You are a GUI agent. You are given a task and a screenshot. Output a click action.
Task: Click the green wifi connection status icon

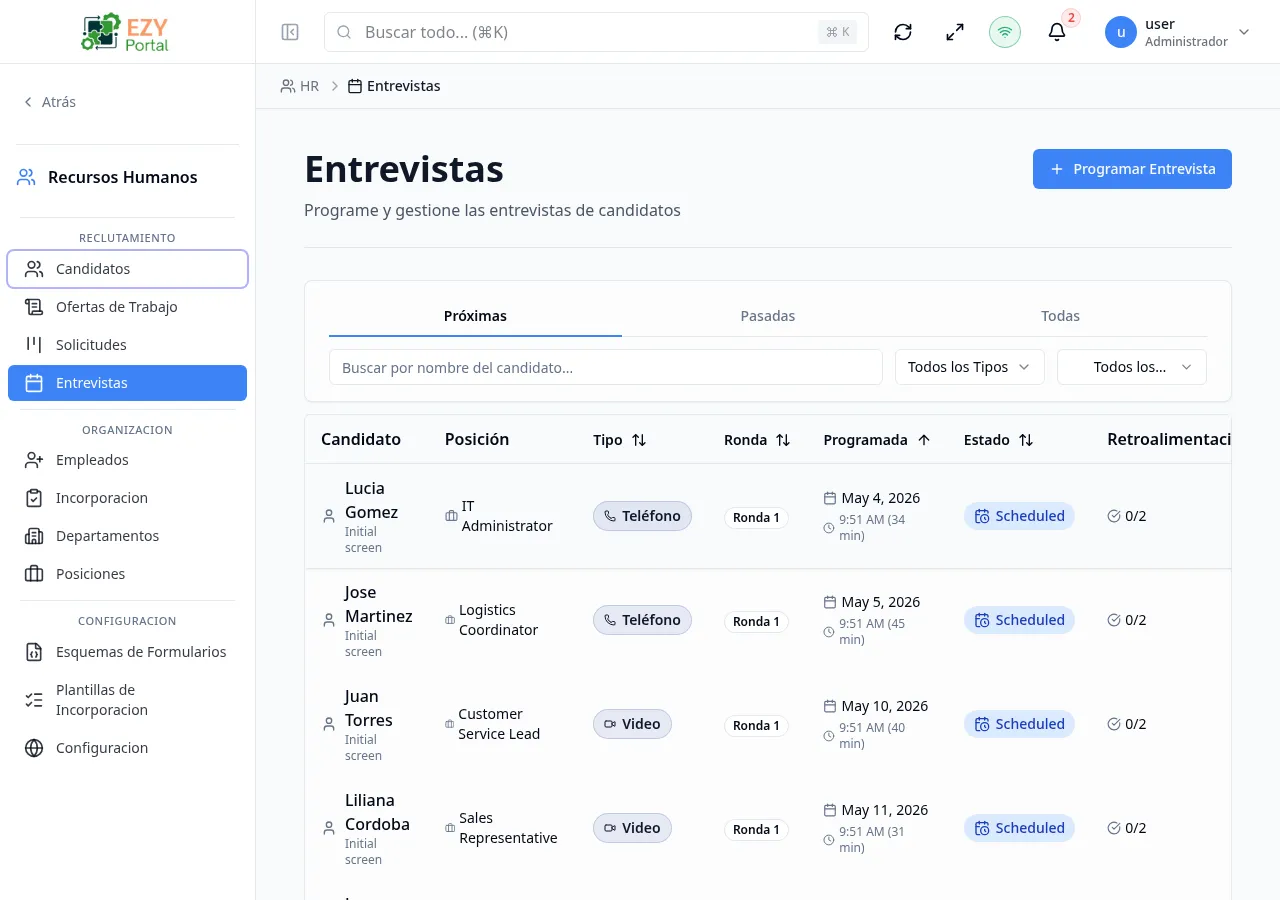[1005, 32]
